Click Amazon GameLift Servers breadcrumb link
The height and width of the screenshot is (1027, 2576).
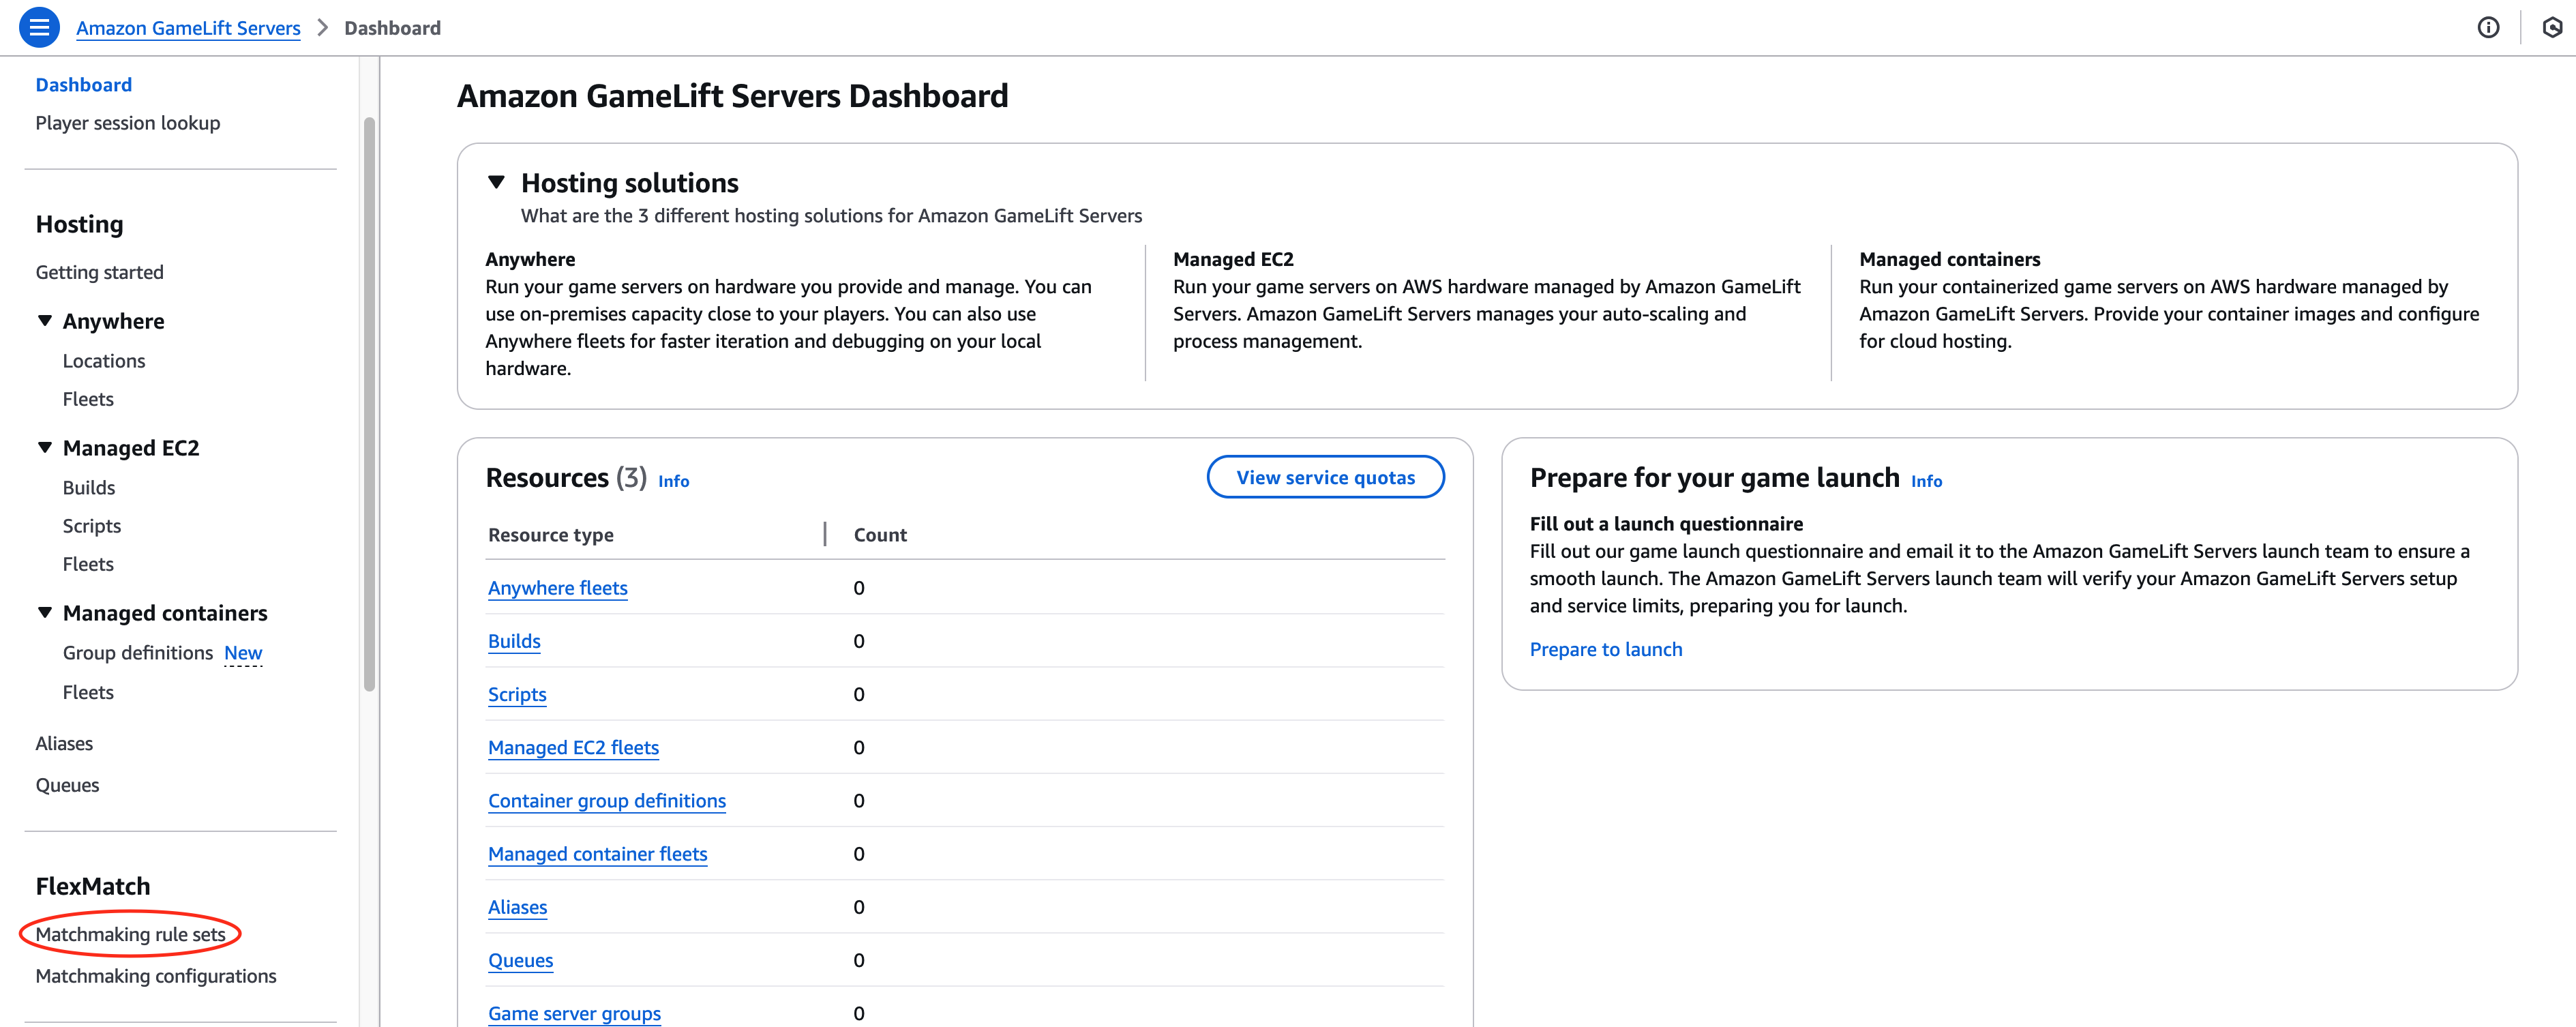(188, 28)
